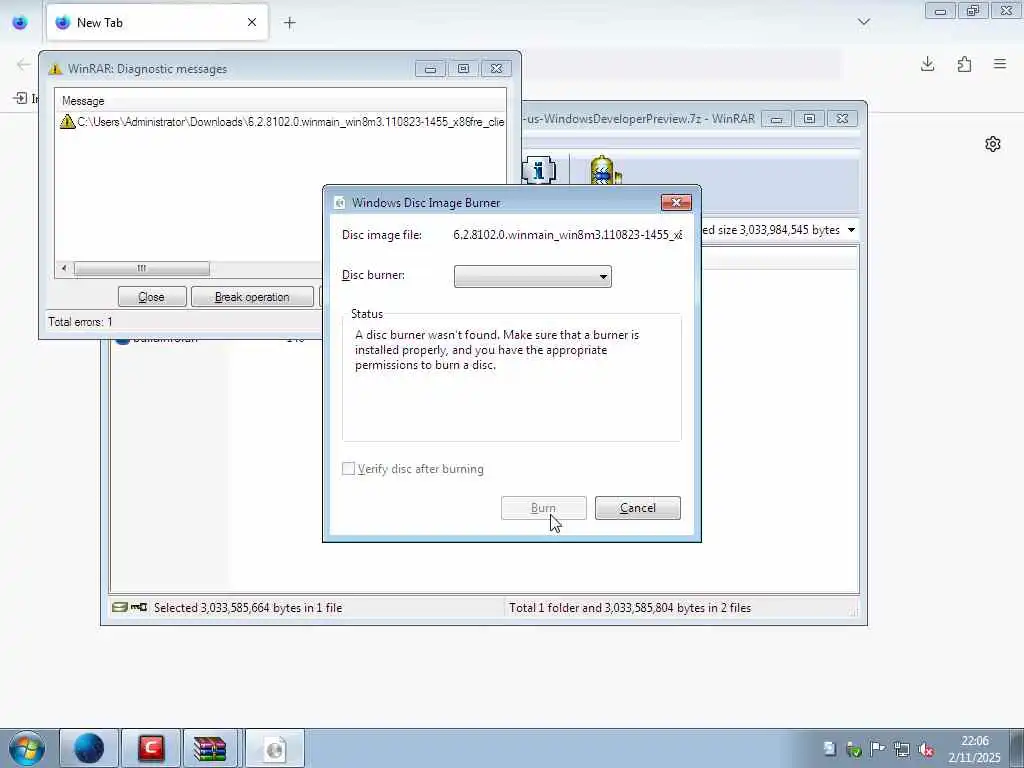The height and width of the screenshot is (768, 1024).
Task: Click warning icon in WinRAR Diagnostic messages title
Action: click(56, 69)
